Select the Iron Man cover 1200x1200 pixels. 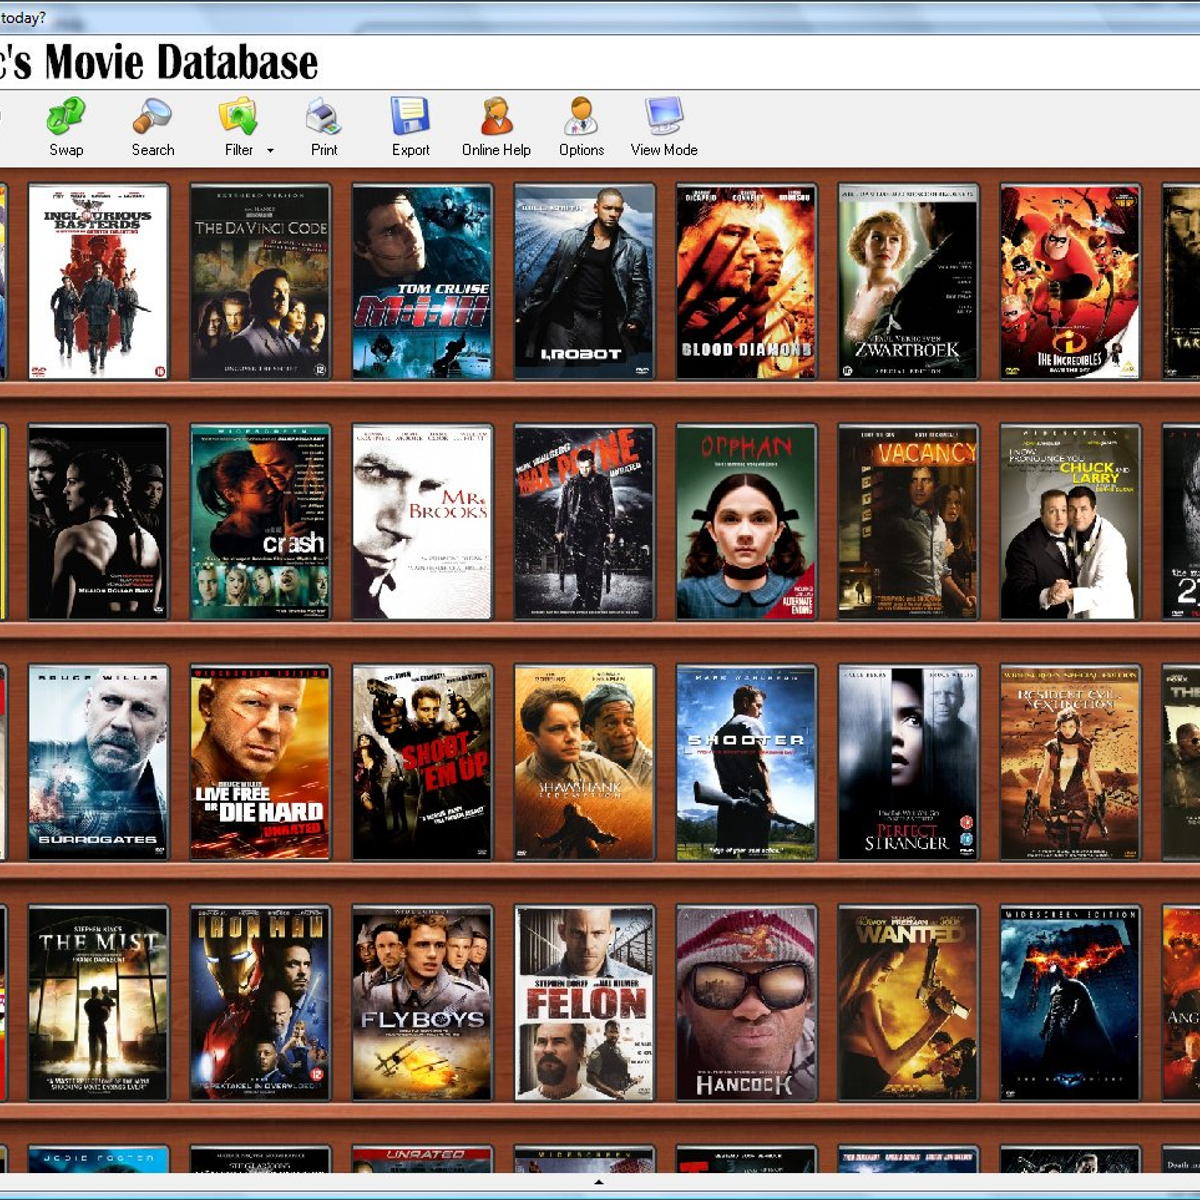(x=260, y=1002)
